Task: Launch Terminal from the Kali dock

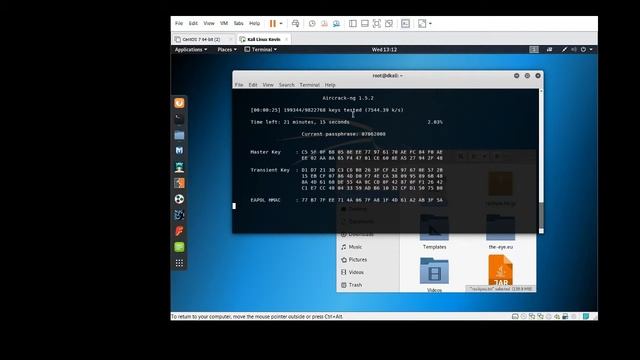Action: pos(179,119)
